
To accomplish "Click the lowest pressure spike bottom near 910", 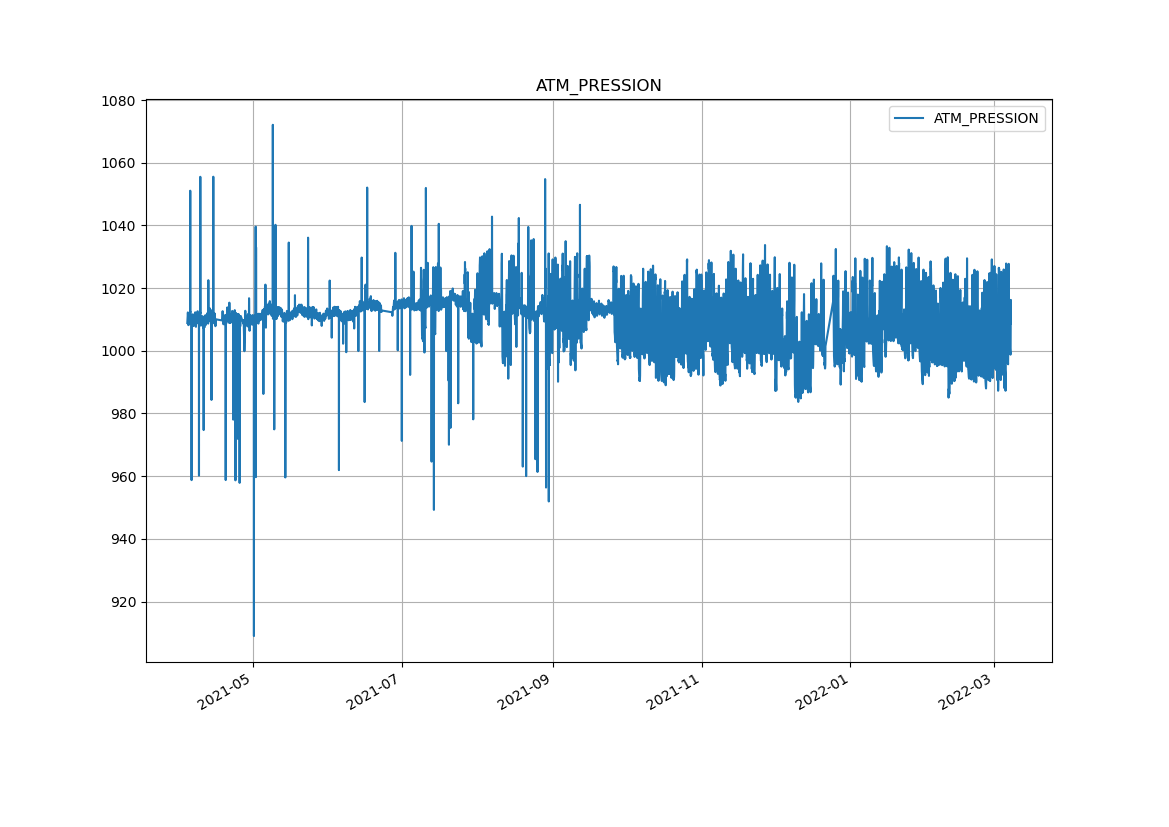I will click(x=253, y=634).
